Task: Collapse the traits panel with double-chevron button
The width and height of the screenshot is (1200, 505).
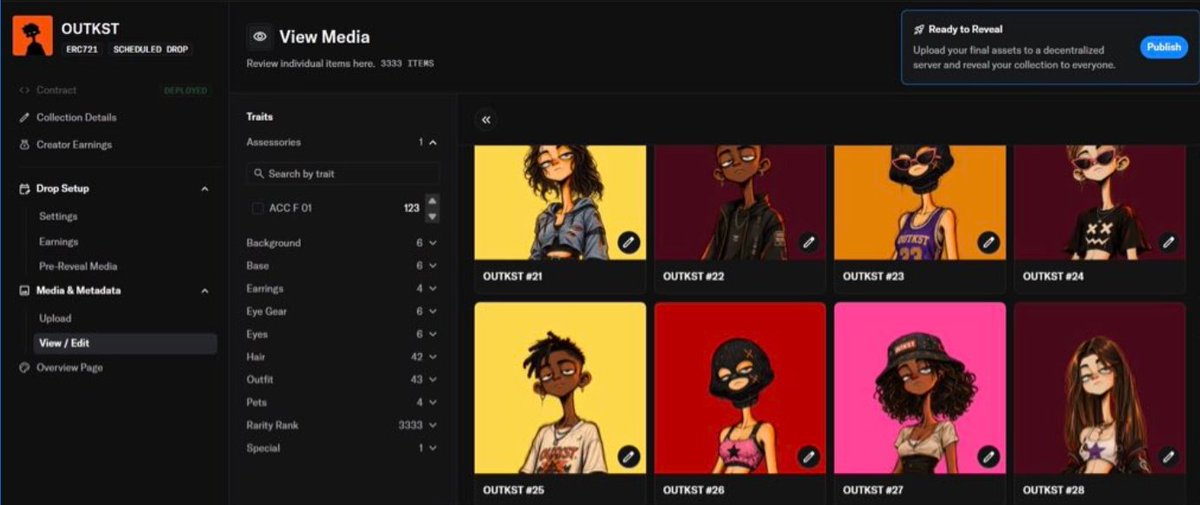Action: tap(486, 119)
